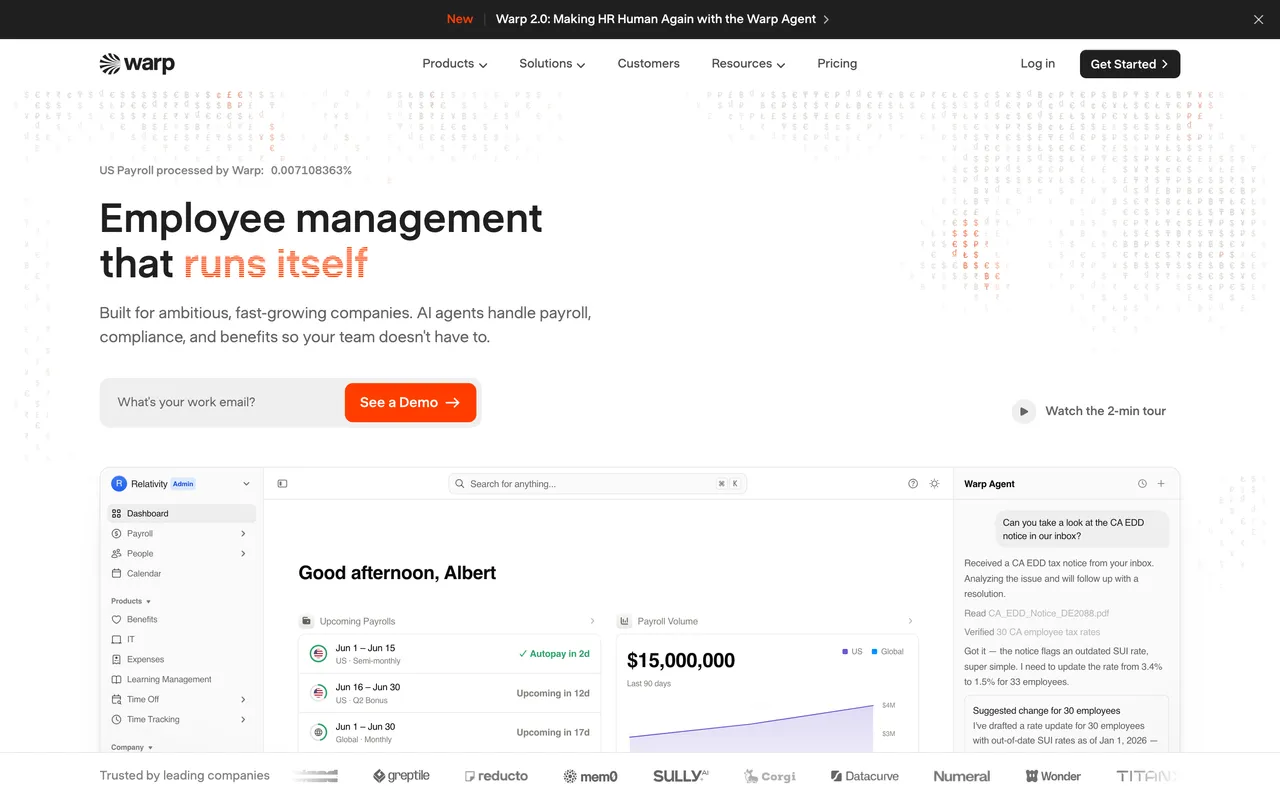Toggle the sidebar panel icon in dashboard
This screenshot has width=1280, height=800.
click(x=282, y=484)
